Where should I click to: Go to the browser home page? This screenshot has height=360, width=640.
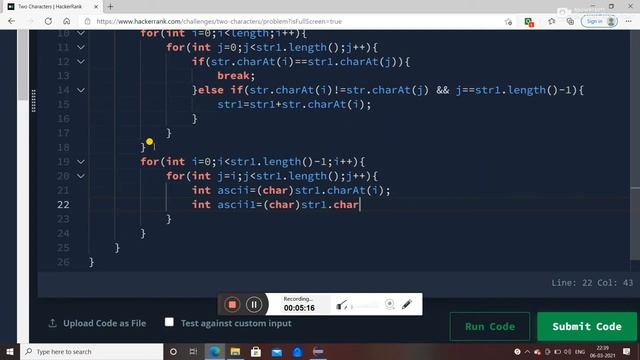(67, 21)
